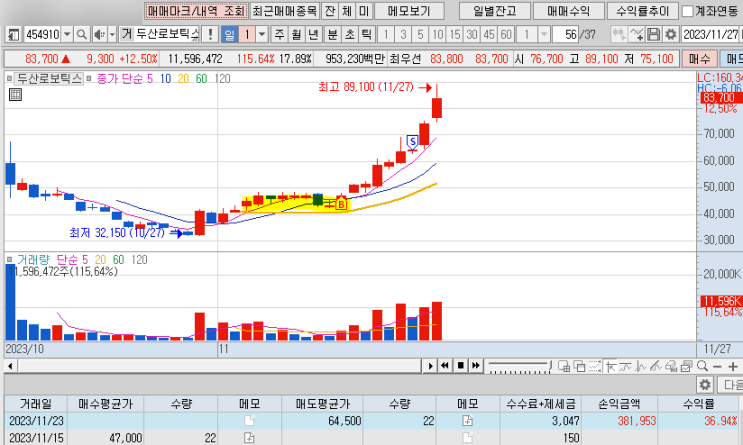Image resolution: width=743 pixels, height=445 pixels.
Task: Open memo icon in 2023/11/15 row
Action: pyautogui.click(x=249, y=438)
